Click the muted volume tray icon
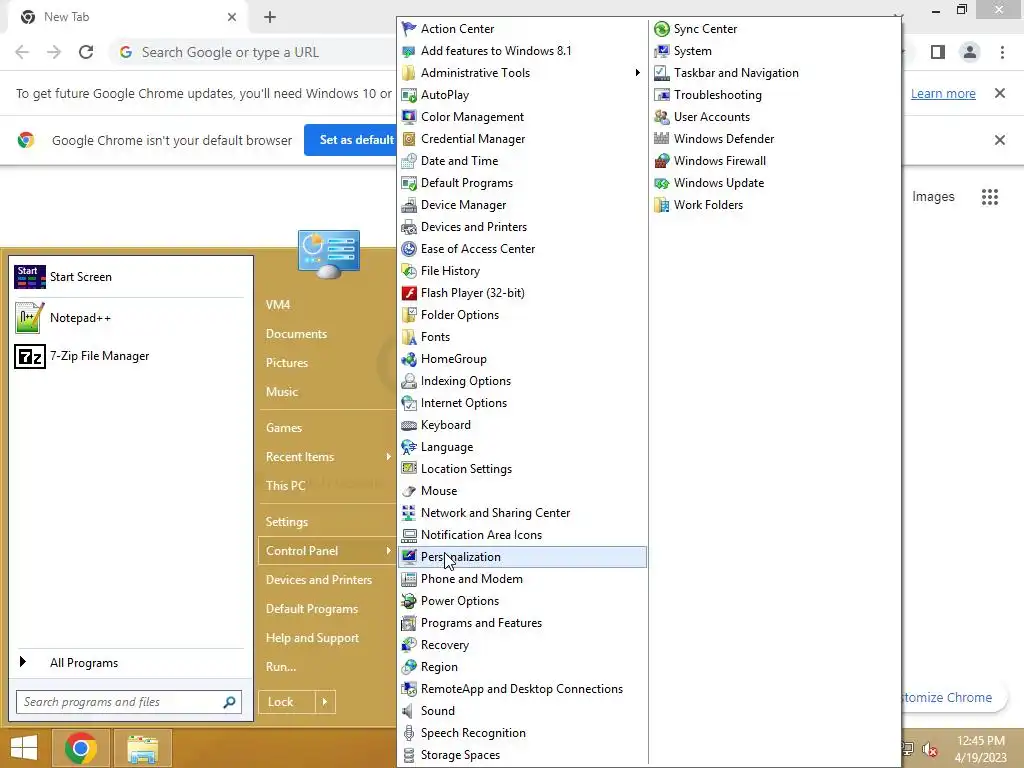This screenshot has width=1024, height=768. pos(930,749)
